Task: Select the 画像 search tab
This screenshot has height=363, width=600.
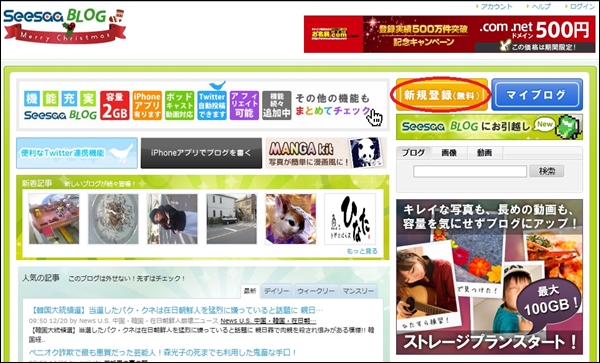Action: click(449, 153)
